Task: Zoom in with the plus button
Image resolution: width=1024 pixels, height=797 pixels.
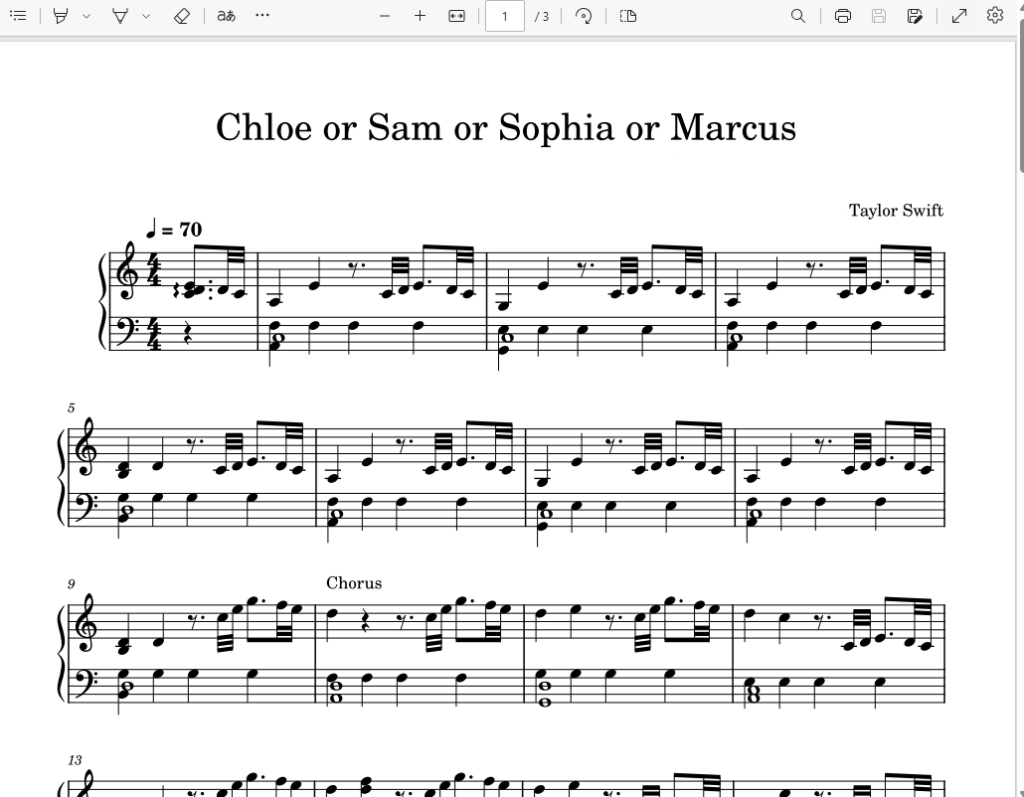Action: (x=420, y=16)
